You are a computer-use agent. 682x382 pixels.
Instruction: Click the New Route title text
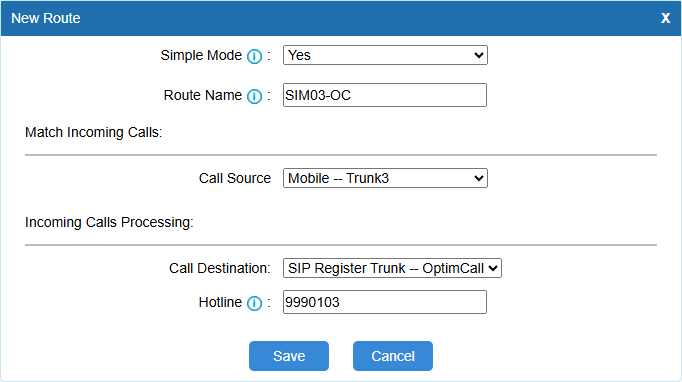(x=46, y=18)
